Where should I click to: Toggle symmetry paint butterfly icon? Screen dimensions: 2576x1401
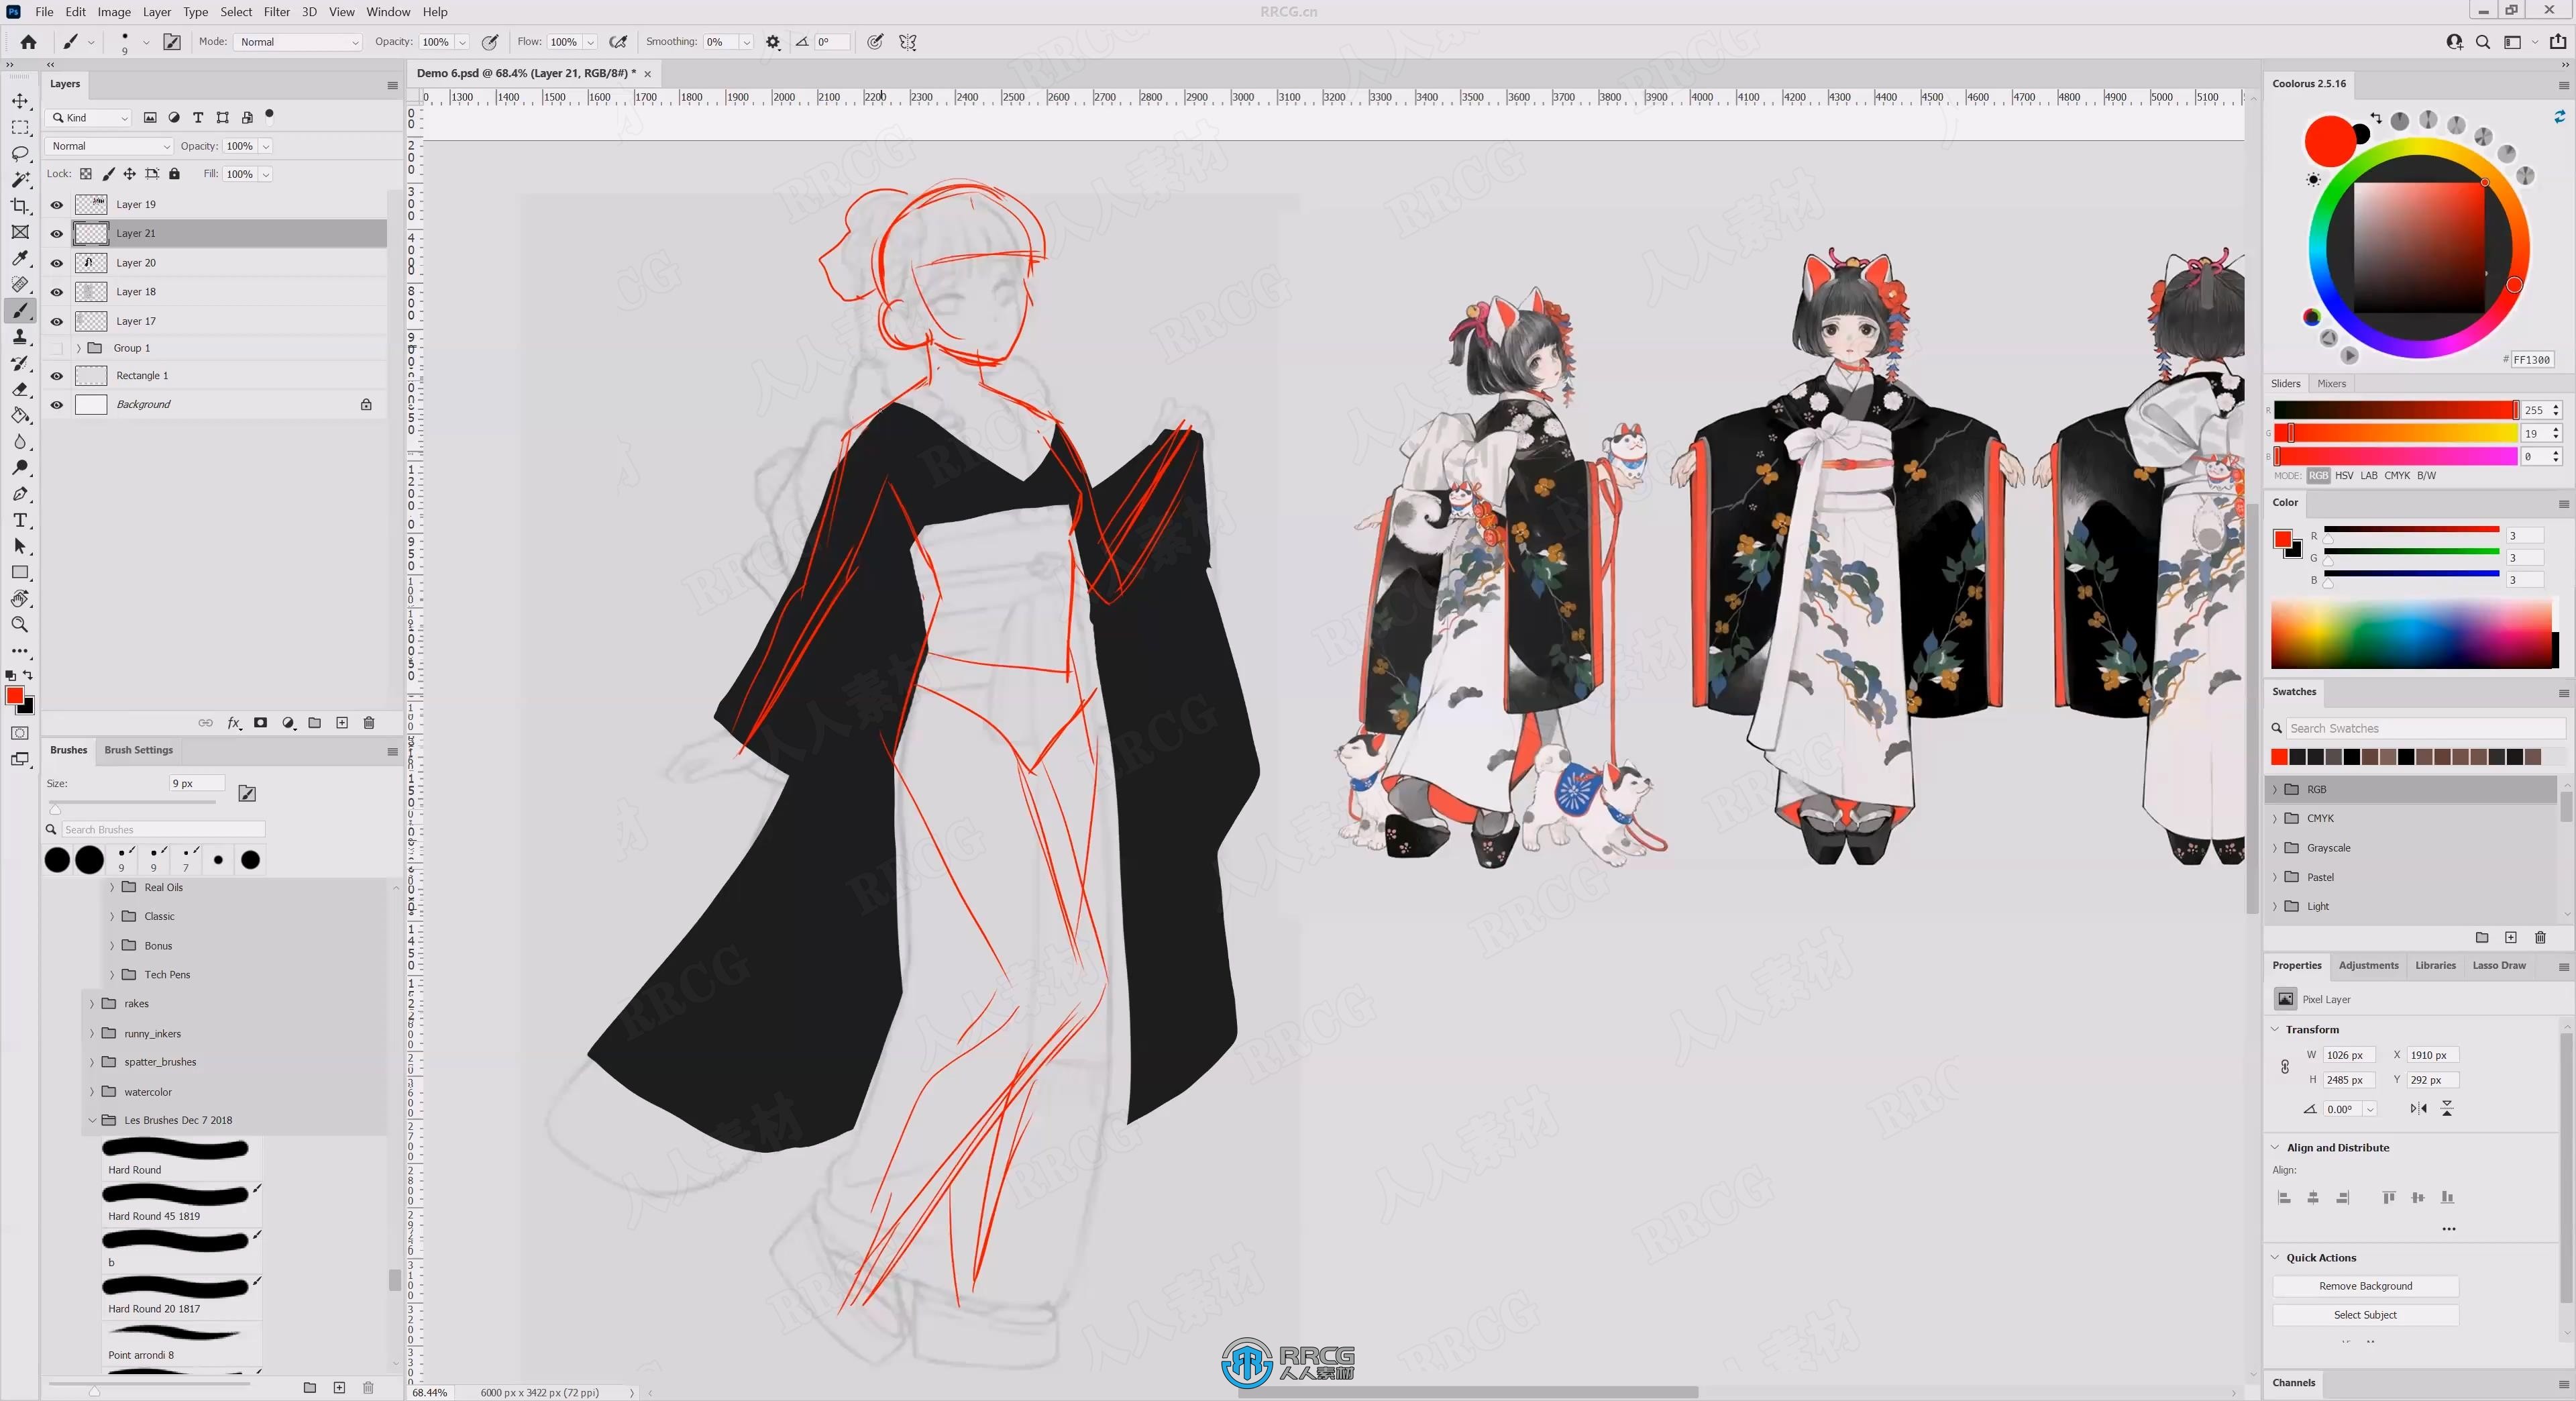coord(908,42)
